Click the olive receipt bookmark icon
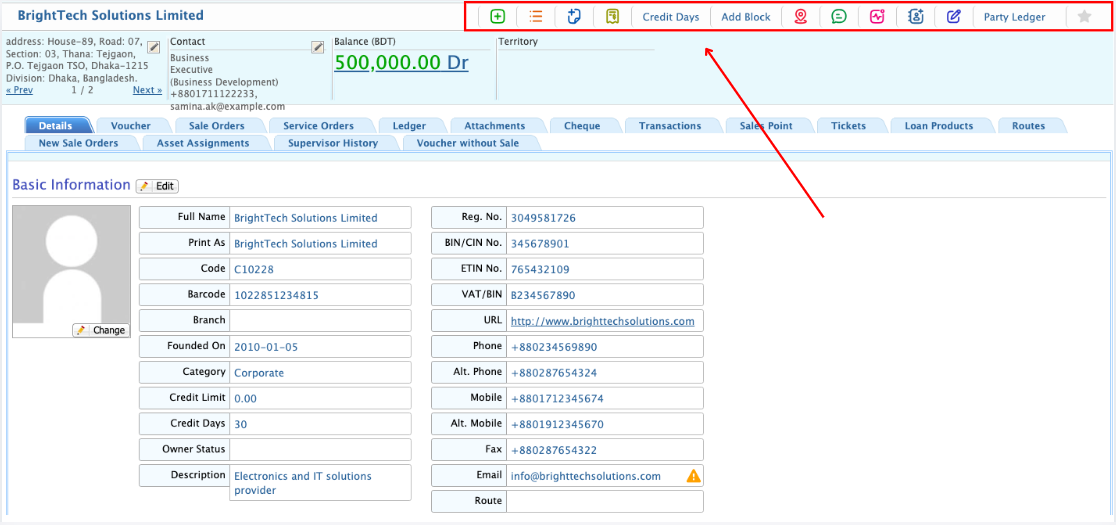Screen dimensions: 1116x525 click(x=612, y=17)
